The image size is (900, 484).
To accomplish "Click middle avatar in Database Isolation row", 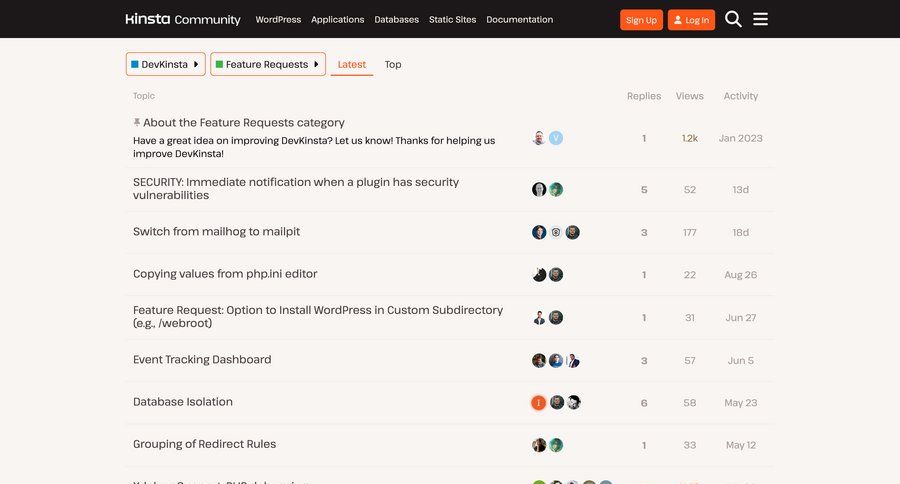I will point(557,402).
